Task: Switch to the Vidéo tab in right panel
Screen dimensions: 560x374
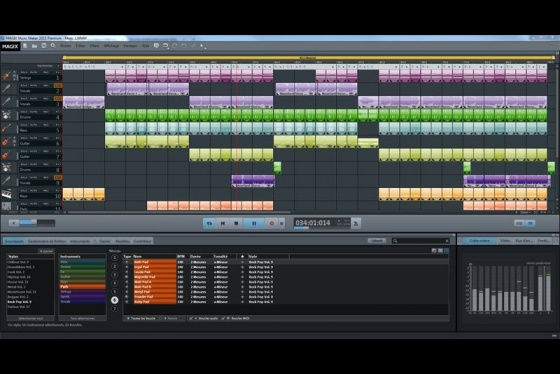Action: click(505, 241)
